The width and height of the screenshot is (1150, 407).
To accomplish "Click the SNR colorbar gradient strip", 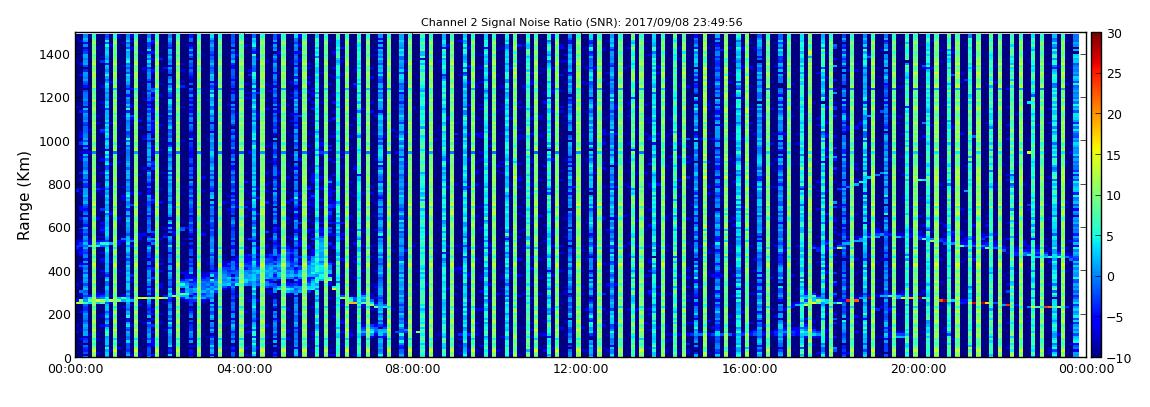I will pos(1096,195).
